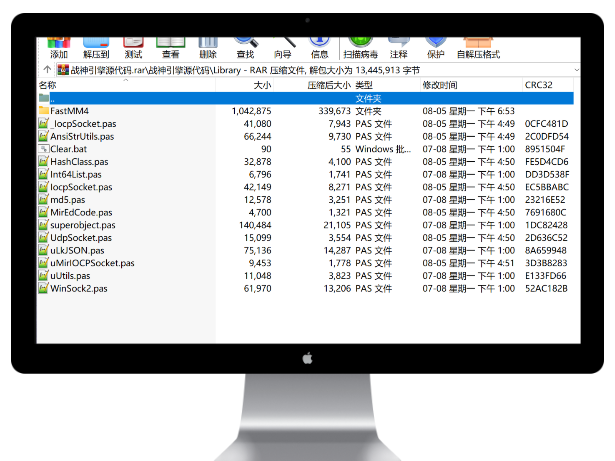This screenshot has height=461, width=615.
Task: Open the 查找 (Find) tool
Action: coord(245,49)
